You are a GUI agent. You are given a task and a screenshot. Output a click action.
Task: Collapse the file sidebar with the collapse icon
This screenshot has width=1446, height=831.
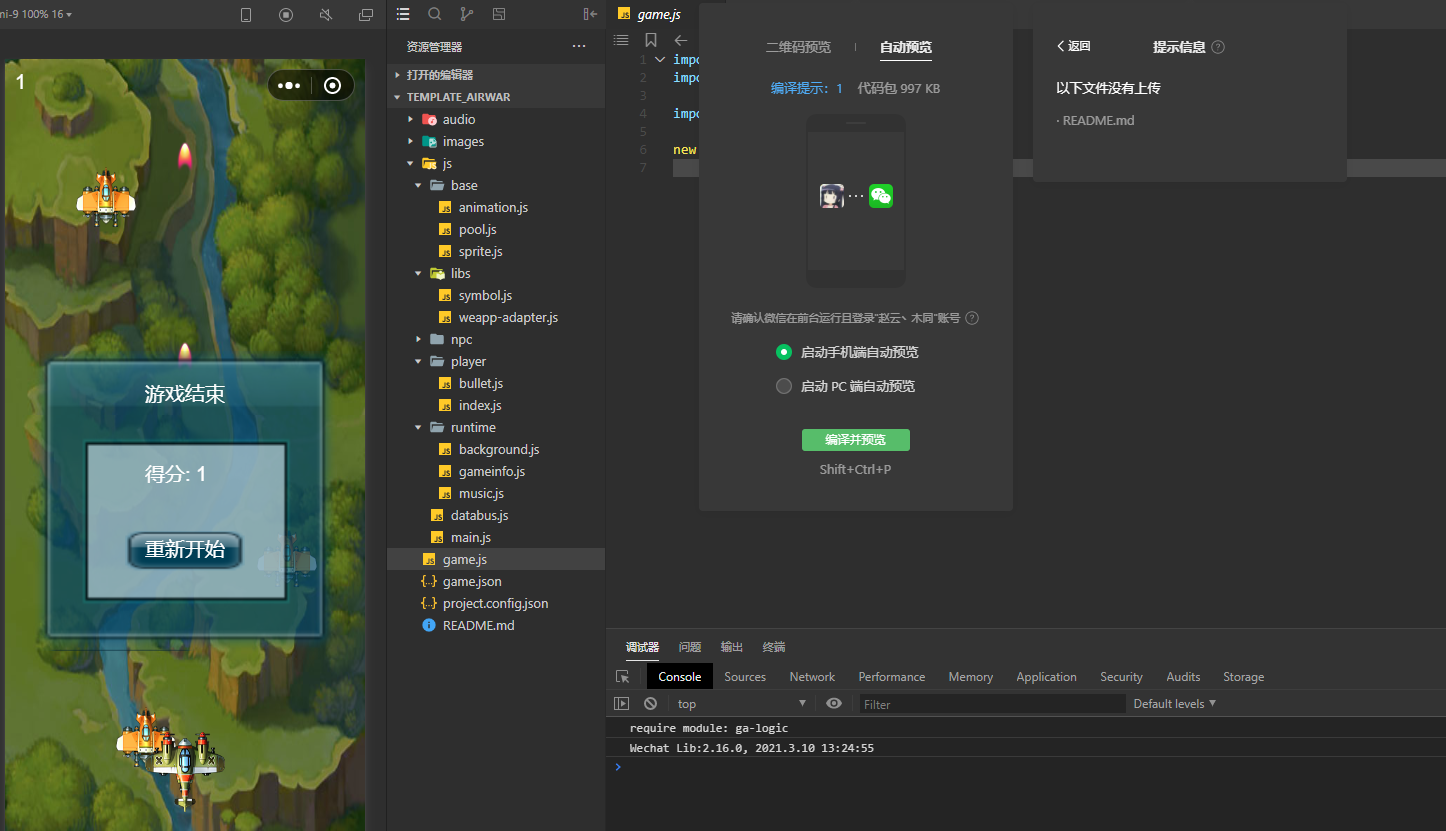tap(590, 14)
